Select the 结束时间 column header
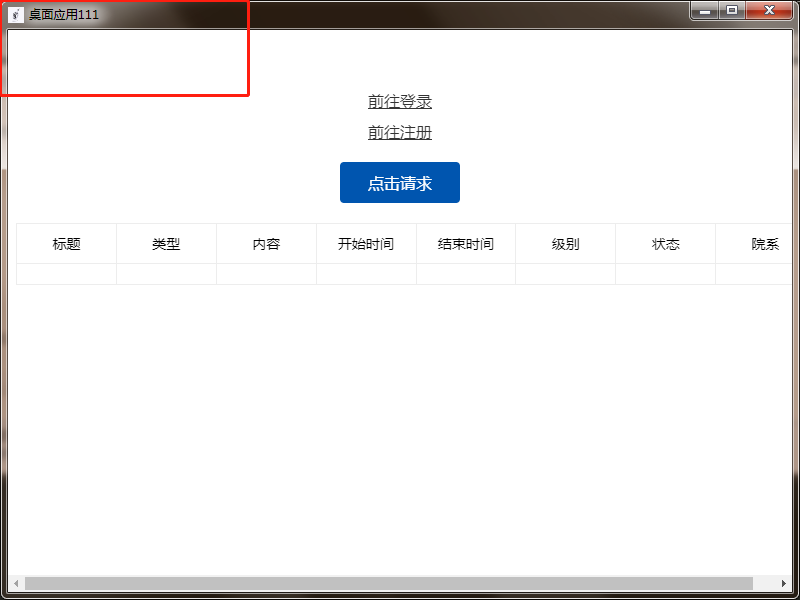Viewport: 800px width, 600px height. 466,244
